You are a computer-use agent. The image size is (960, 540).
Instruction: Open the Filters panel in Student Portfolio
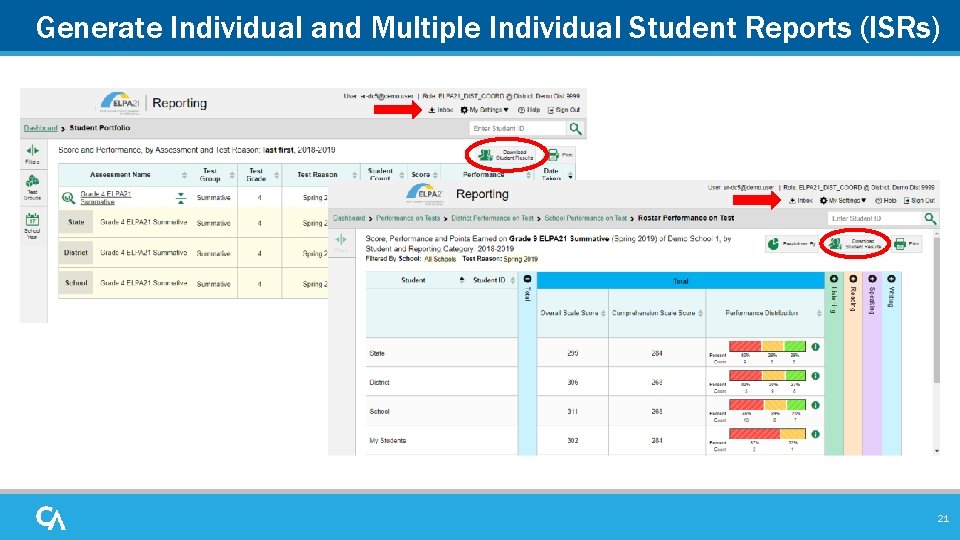(x=32, y=154)
